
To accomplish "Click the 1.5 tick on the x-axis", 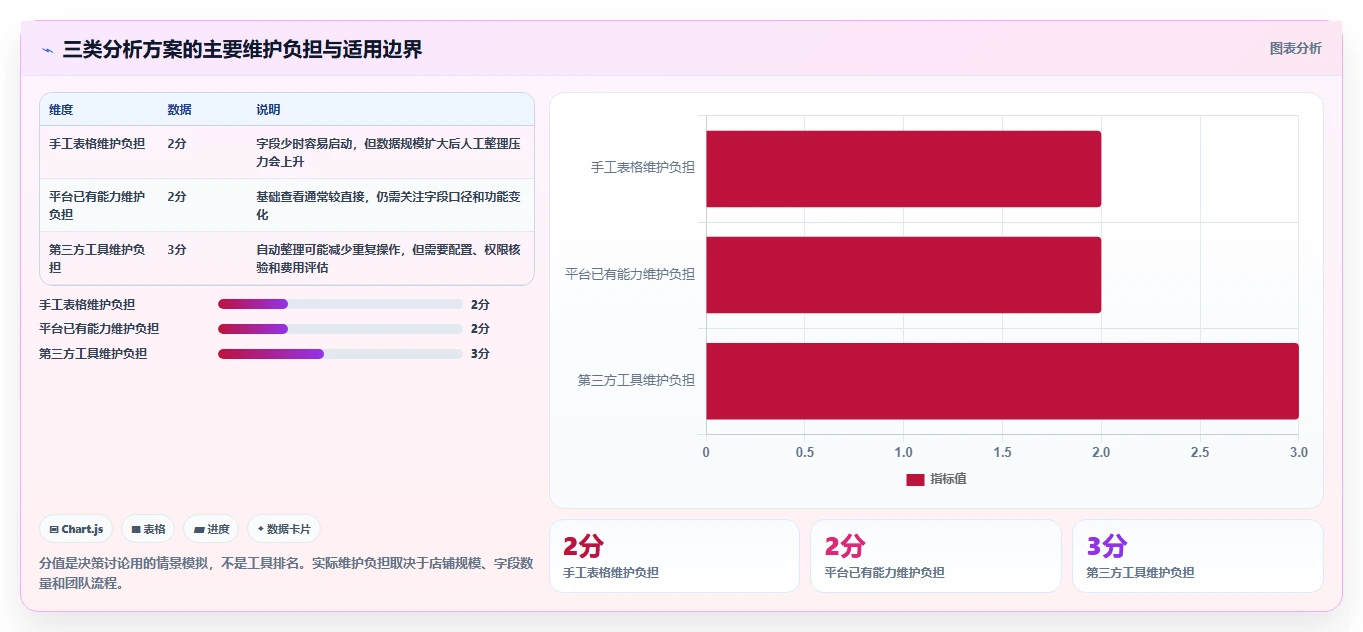I will pyautogui.click(x=1002, y=452).
